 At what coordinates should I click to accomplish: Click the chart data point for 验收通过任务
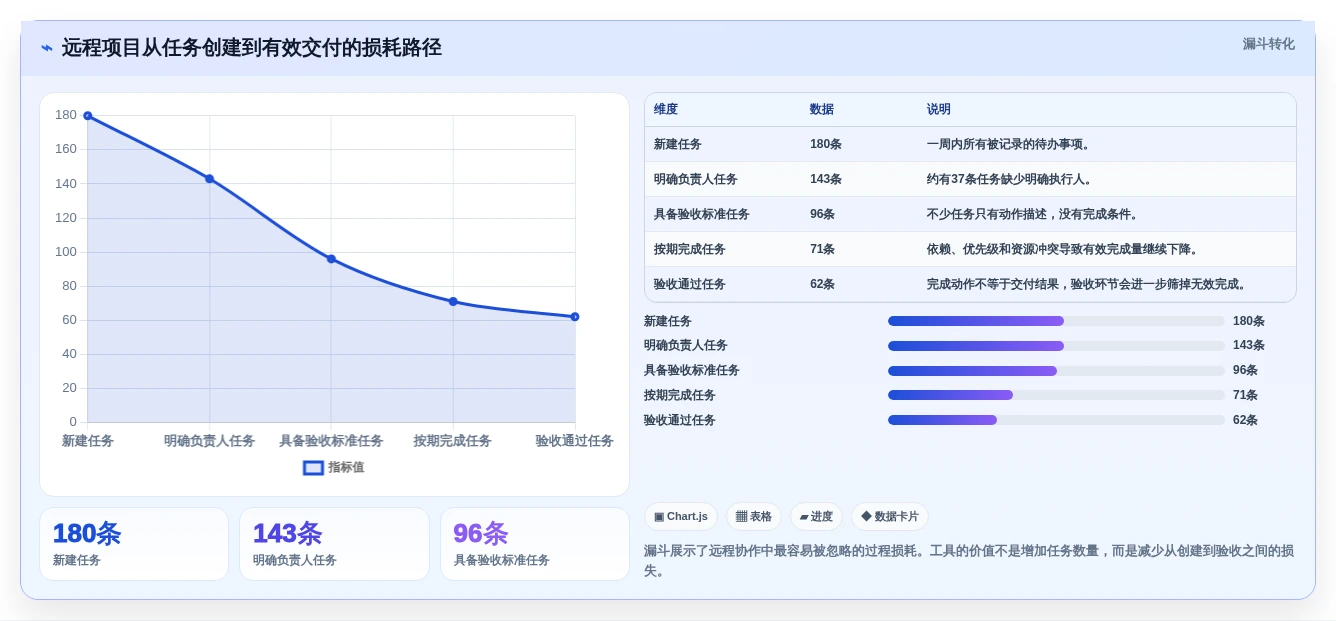click(x=575, y=317)
